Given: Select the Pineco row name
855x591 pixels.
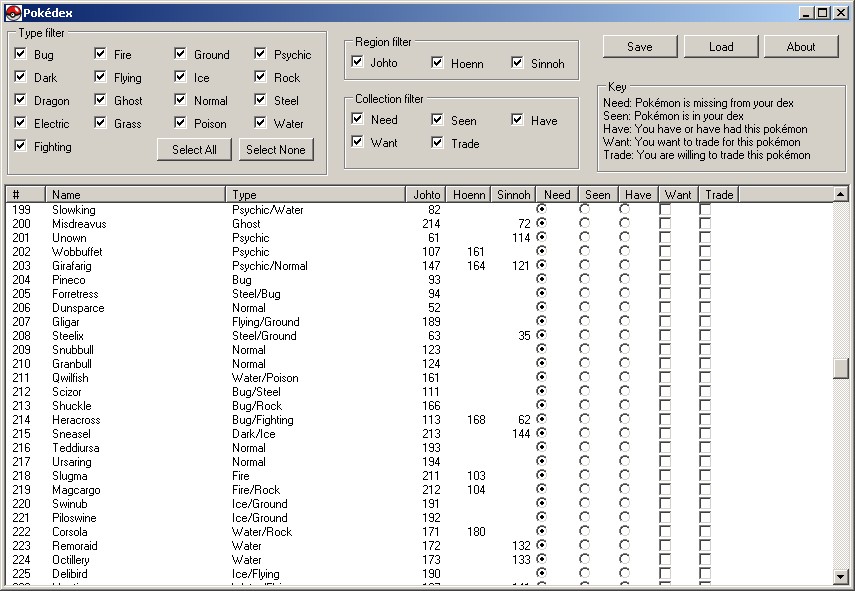Looking at the screenshot, I should point(69,280).
